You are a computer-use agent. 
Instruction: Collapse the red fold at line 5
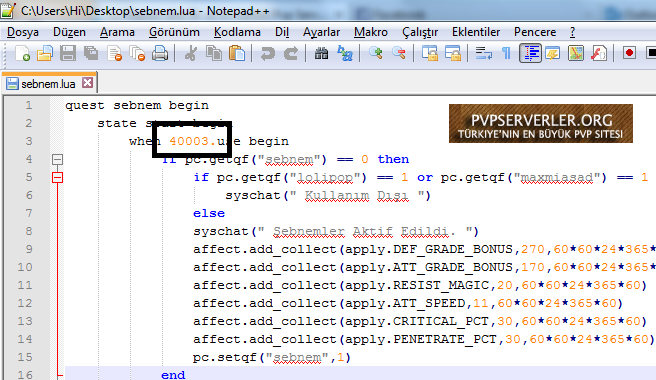pyautogui.click(x=57, y=177)
